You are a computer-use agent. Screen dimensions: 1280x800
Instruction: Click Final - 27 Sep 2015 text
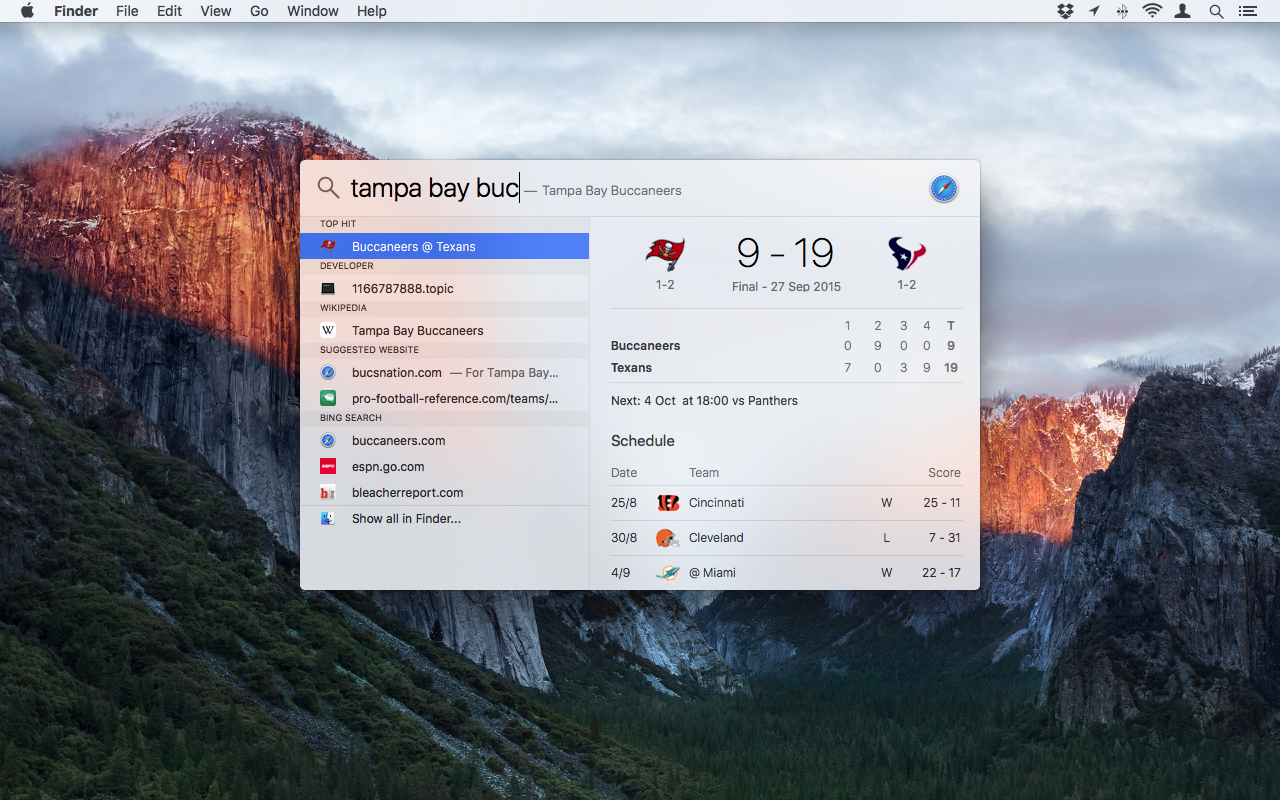point(786,286)
